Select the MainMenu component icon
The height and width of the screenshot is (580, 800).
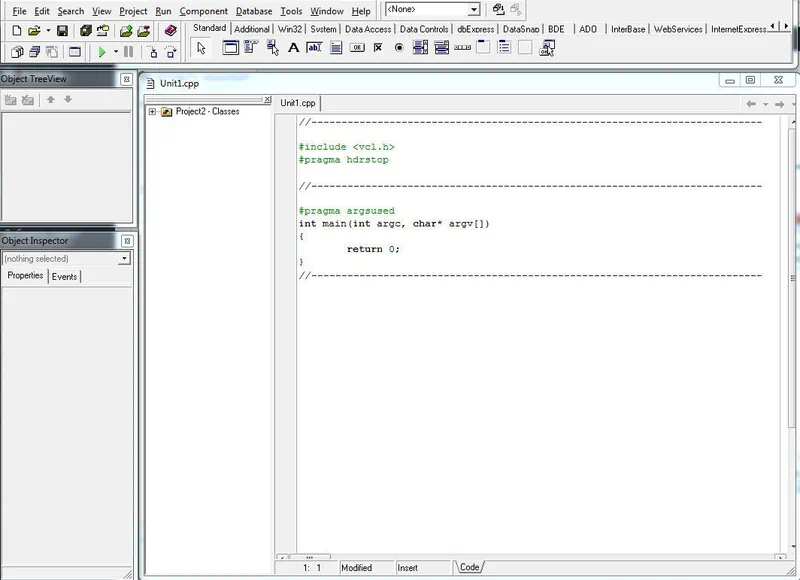(x=251, y=47)
